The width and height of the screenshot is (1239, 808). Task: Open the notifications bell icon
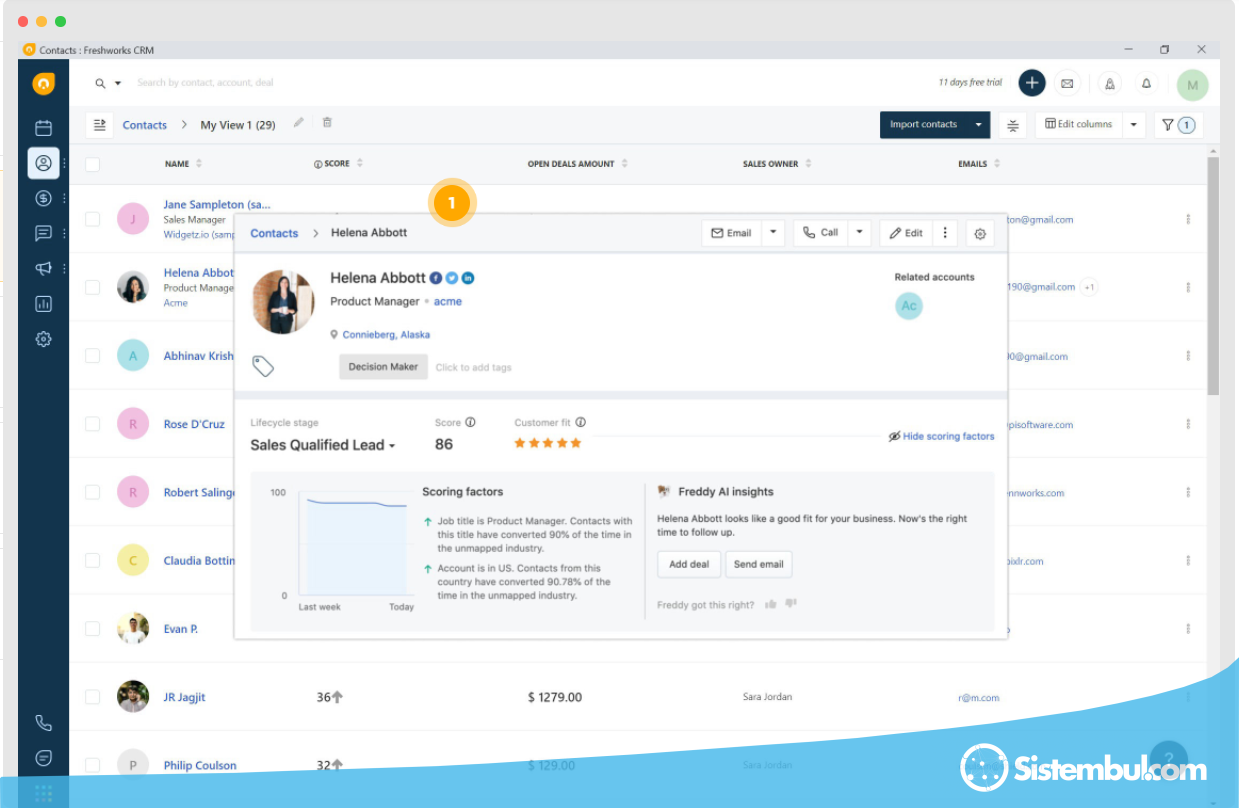(1146, 83)
